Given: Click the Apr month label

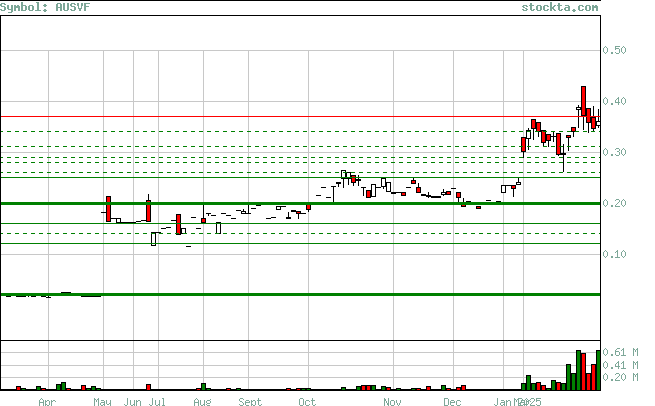Looking at the screenshot, I should click(x=47, y=402).
